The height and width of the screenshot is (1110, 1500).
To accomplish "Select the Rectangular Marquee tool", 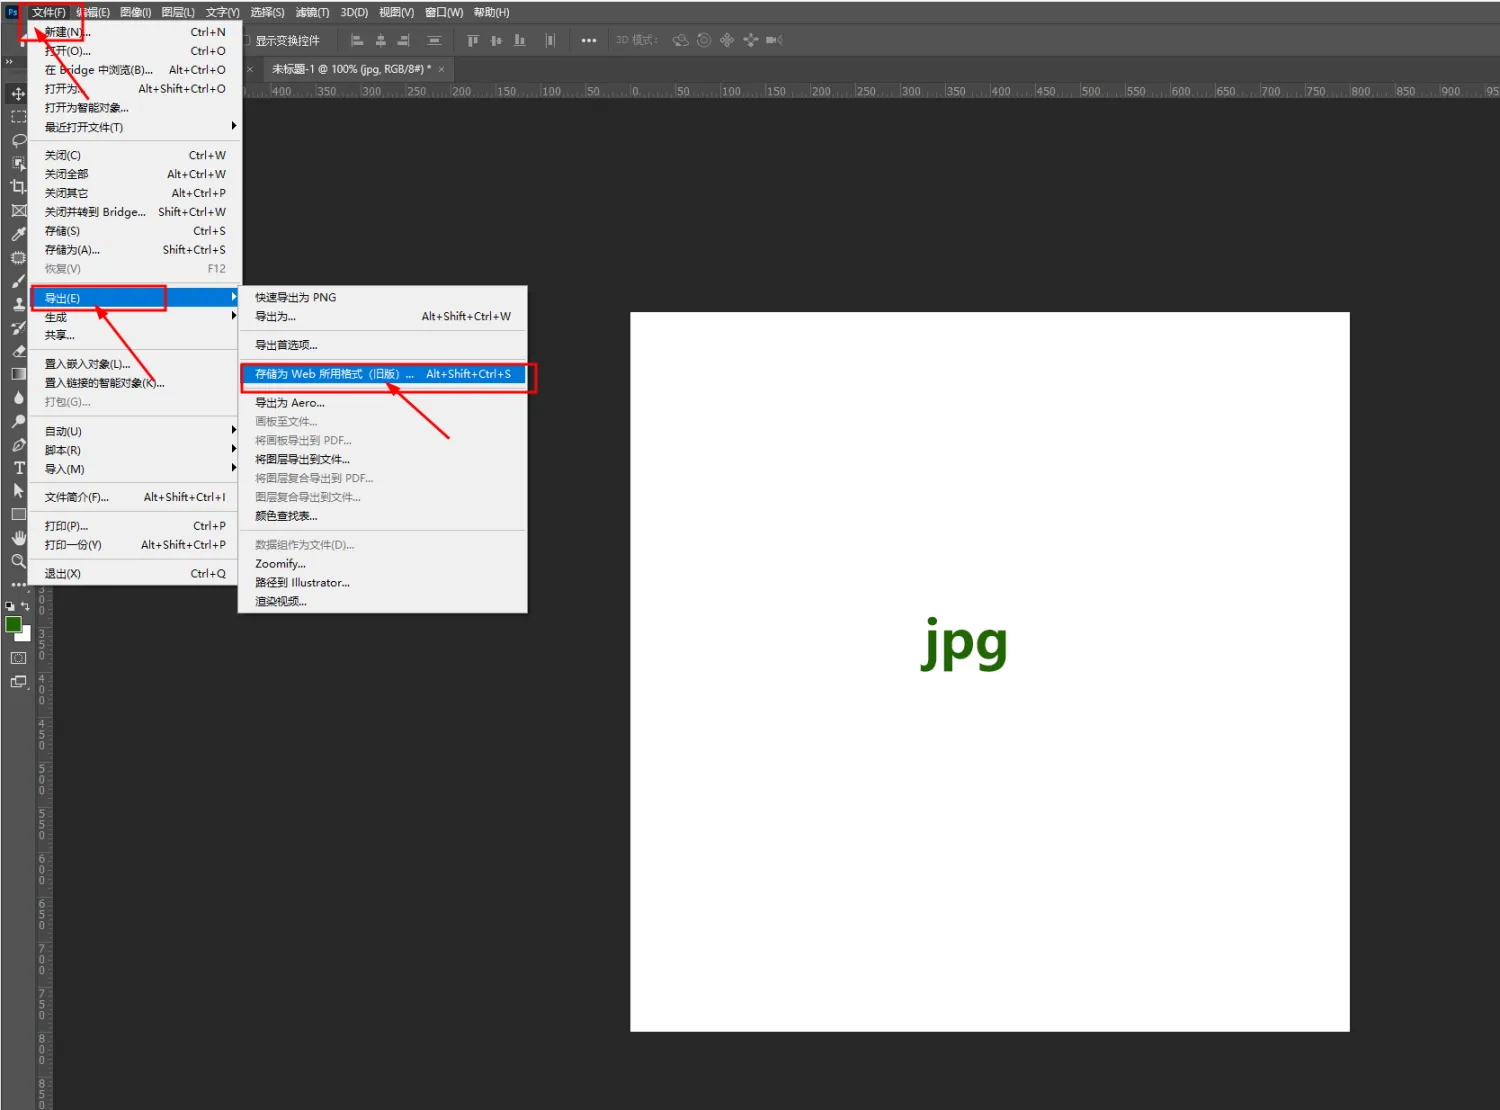I will [x=18, y=117].
